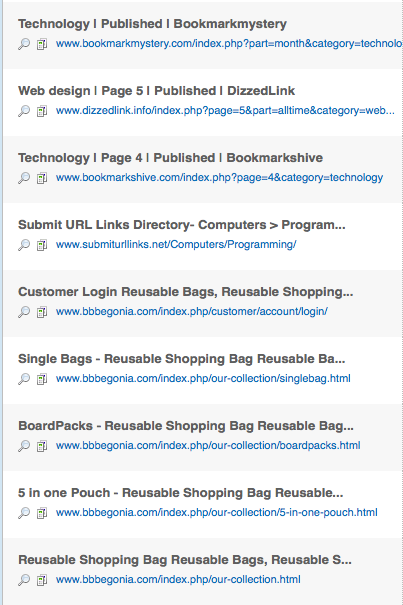This screenshot has height=605, width=403.
Task: Click magnifier icon beside our-collection.html URL
Action: point(24,580)
